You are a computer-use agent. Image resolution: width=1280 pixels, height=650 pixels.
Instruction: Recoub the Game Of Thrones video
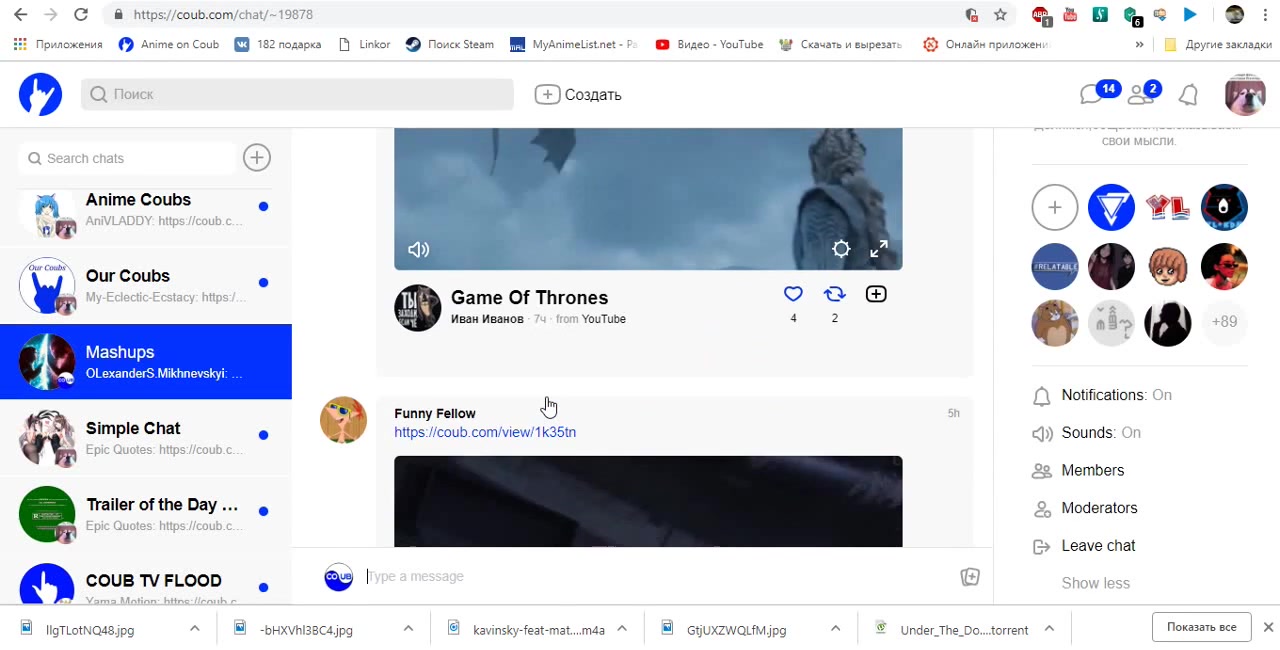(x=834, y=294)
